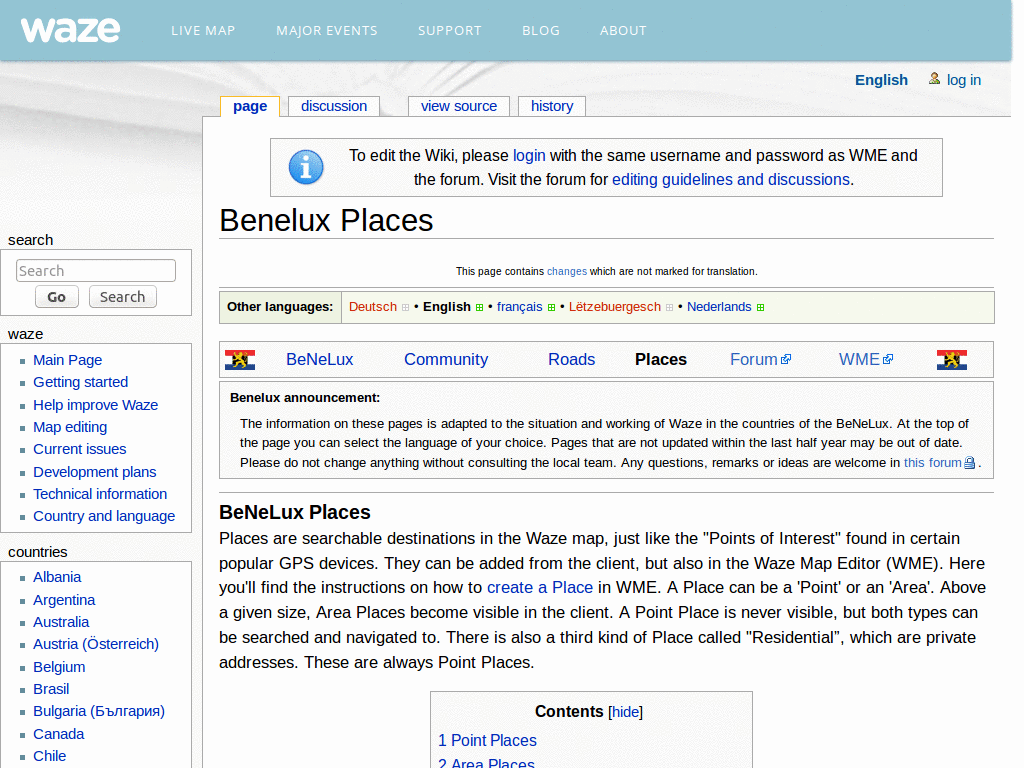Follow the 'create a Place' link
Screen dimensions: 1024x768
pos(540,588)
